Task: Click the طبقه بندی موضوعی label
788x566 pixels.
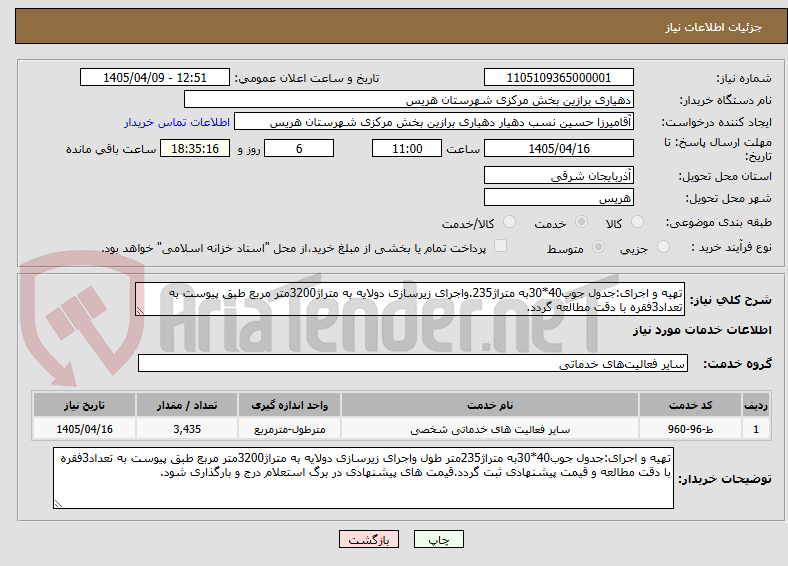Action: (718, 222)
